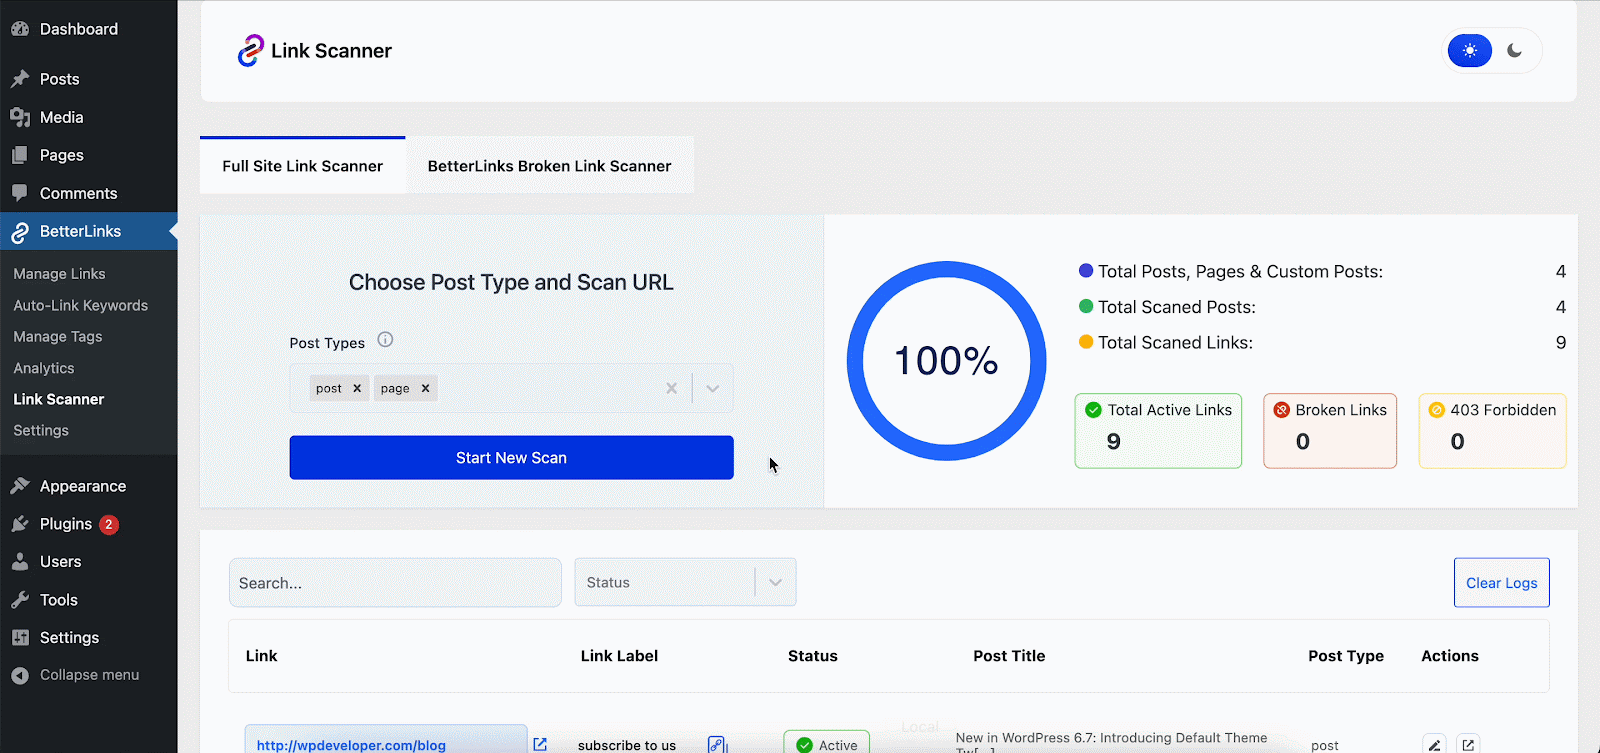Click the Total Active Links card

click(x=1158, y=431)
